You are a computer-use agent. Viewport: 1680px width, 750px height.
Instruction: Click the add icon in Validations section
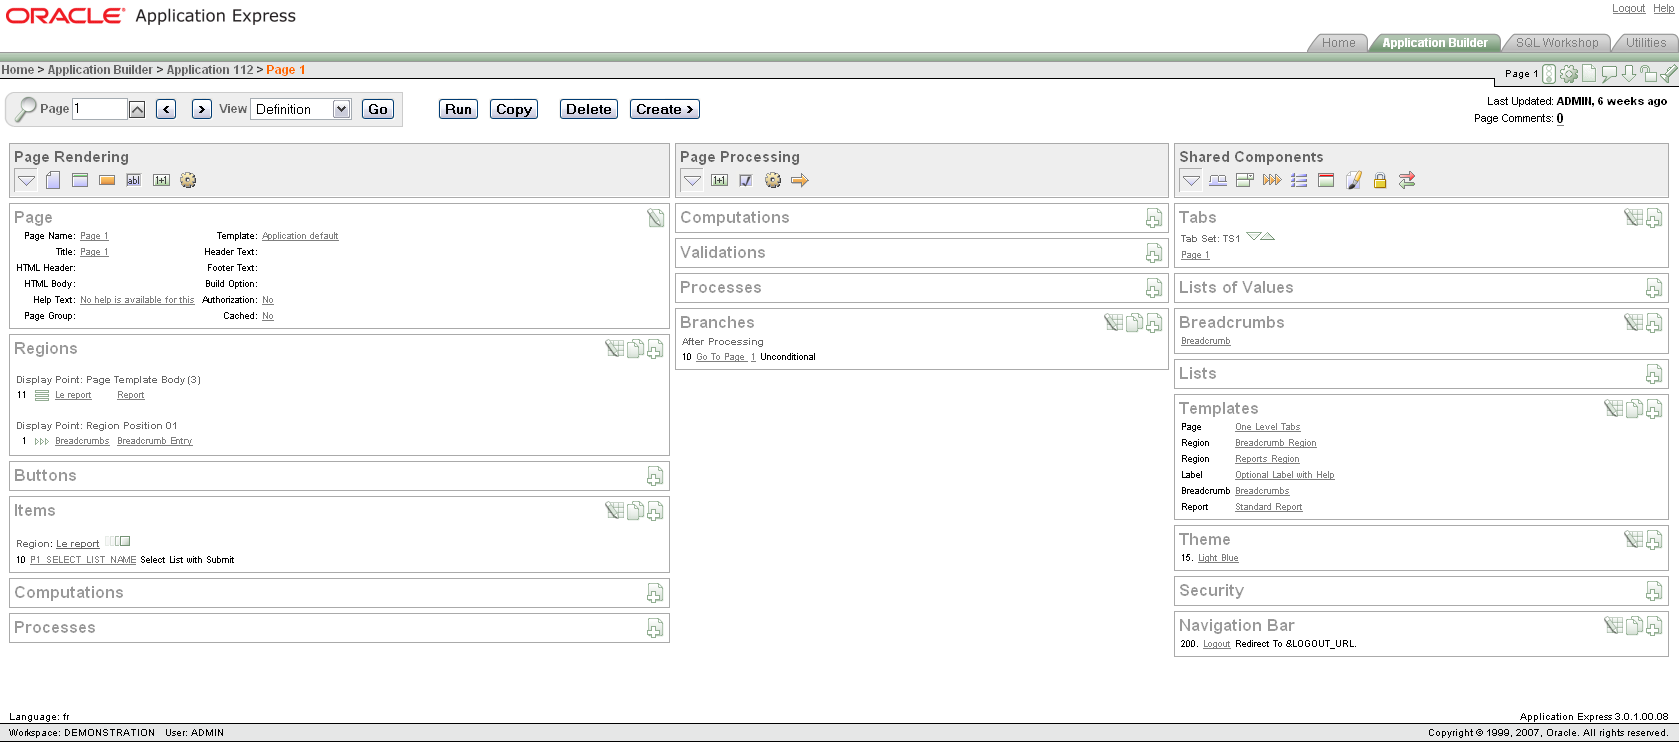1154,253
